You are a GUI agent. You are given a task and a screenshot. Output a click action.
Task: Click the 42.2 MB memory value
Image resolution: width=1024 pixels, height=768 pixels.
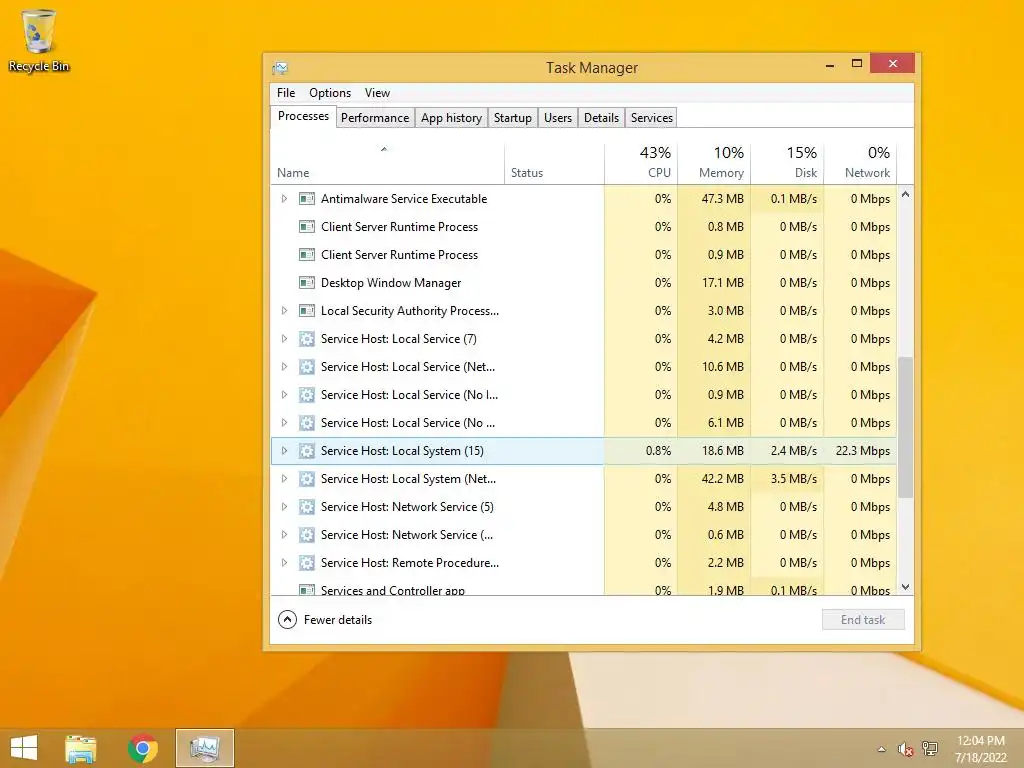tap(722, 479)
